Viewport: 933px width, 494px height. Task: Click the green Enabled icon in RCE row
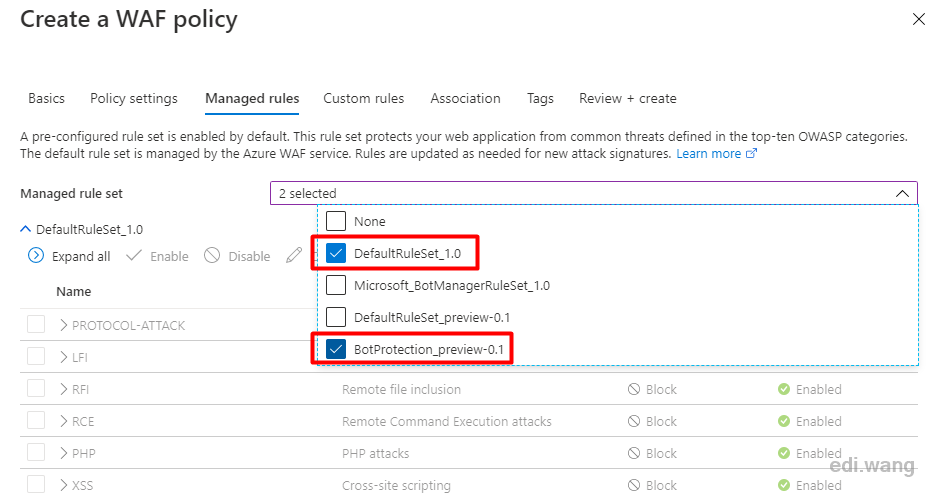[x=784, y=421]
